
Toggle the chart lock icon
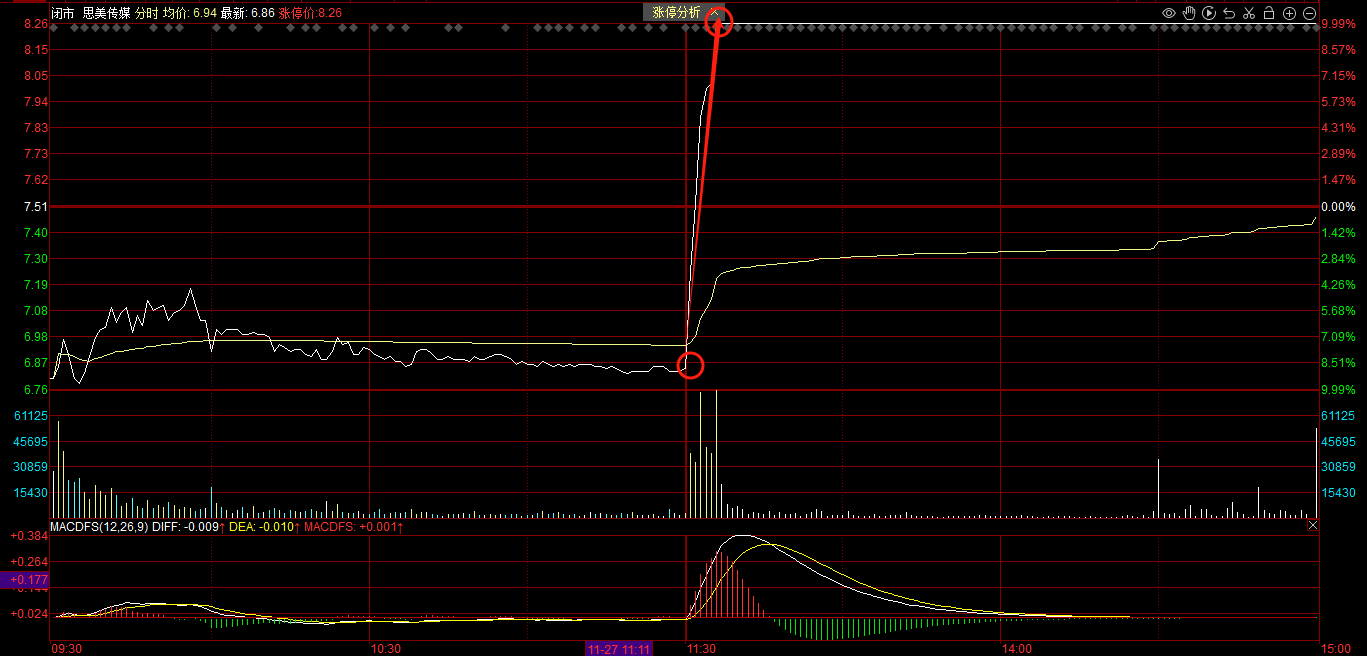(x=1269, y=13)
